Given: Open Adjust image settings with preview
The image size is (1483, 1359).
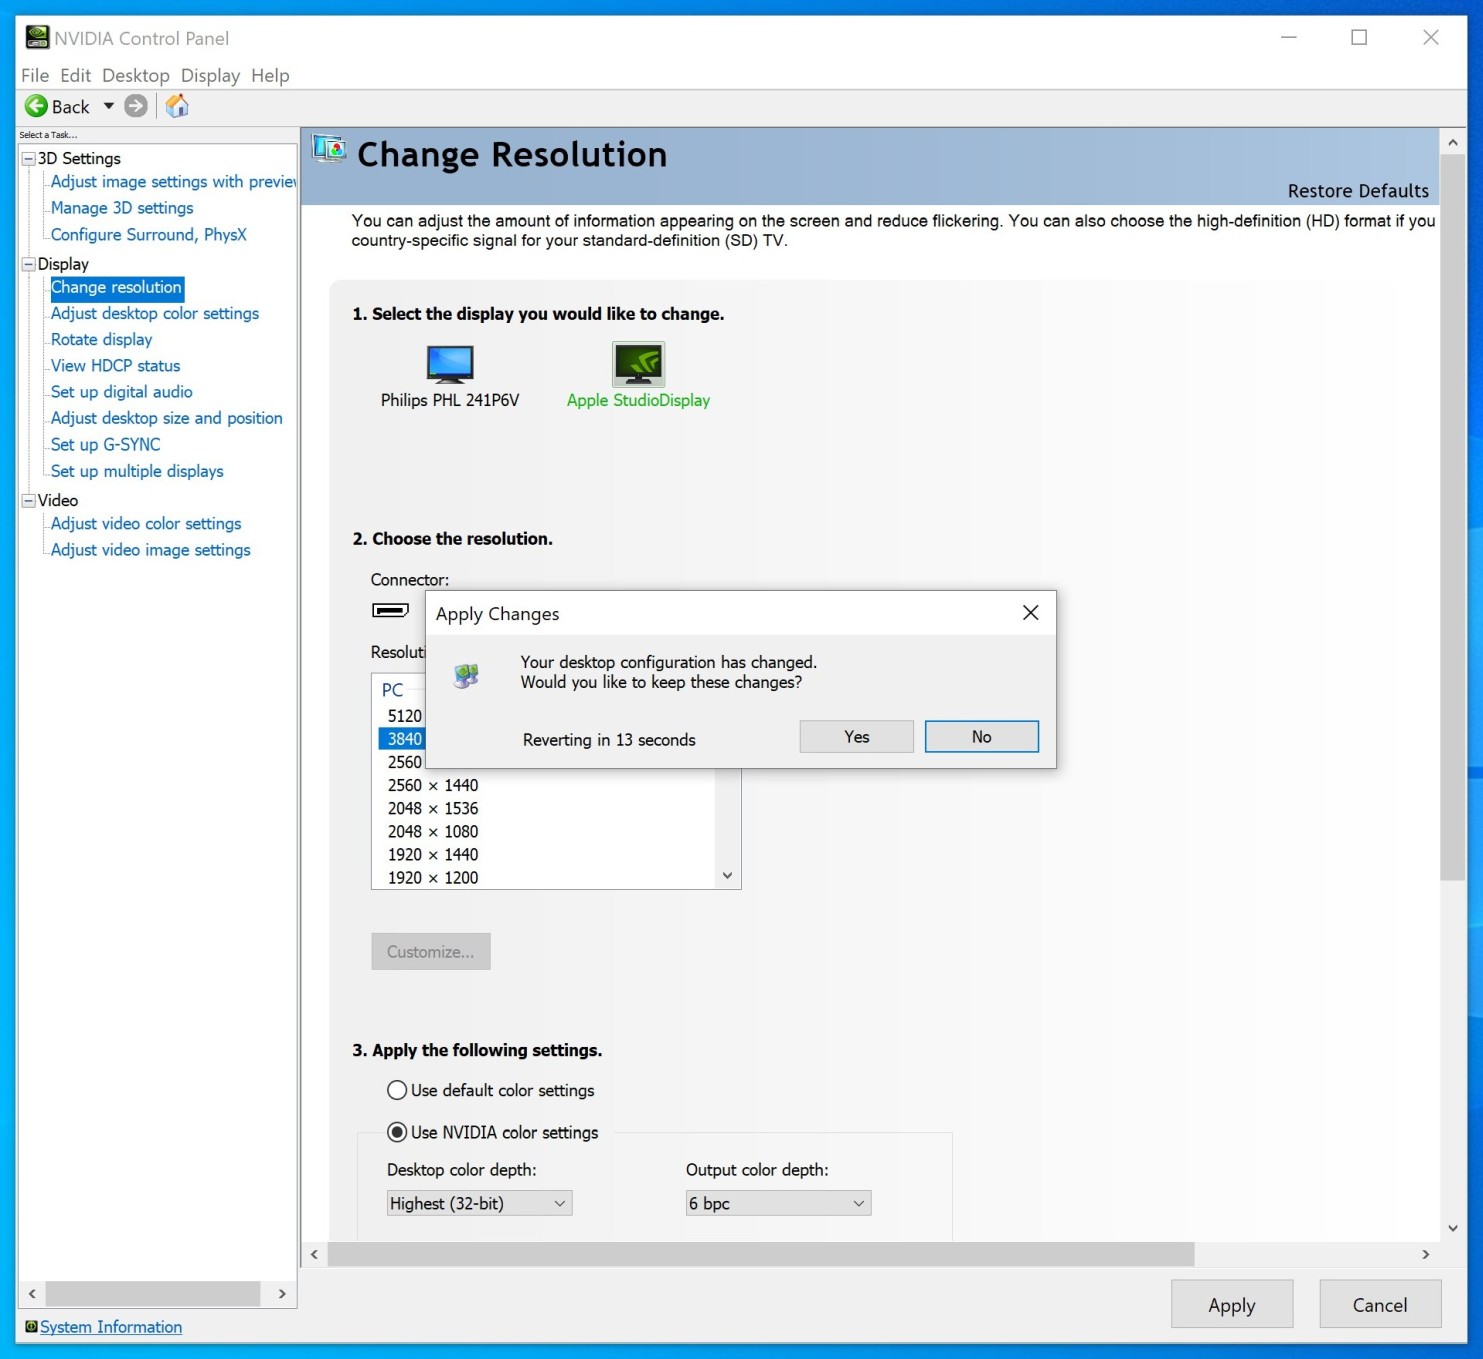Looking at the screenshot, I should 173,182.
